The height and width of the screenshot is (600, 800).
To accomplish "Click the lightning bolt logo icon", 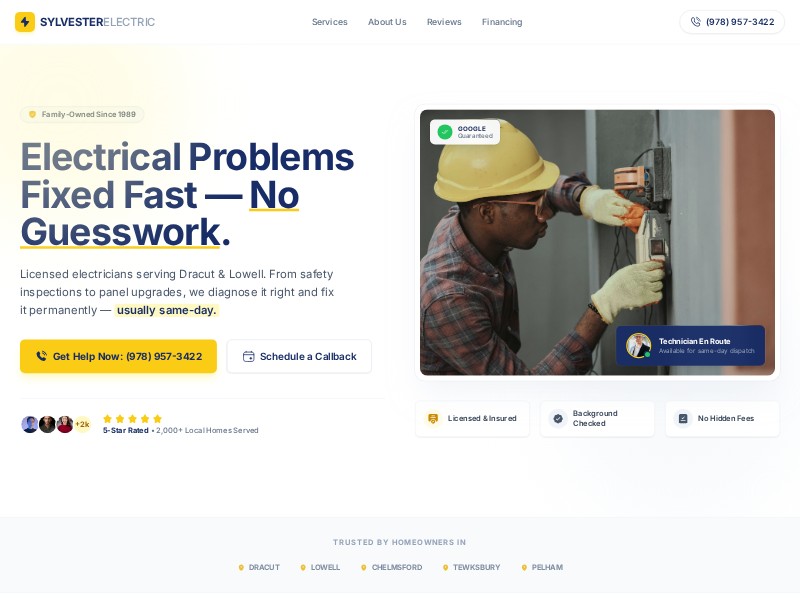I will click(x=24, y=22).
